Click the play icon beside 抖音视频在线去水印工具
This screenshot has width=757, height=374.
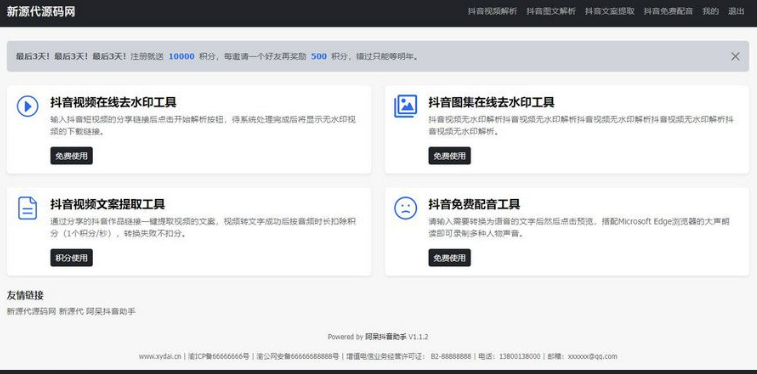click(x=28, y=106)
